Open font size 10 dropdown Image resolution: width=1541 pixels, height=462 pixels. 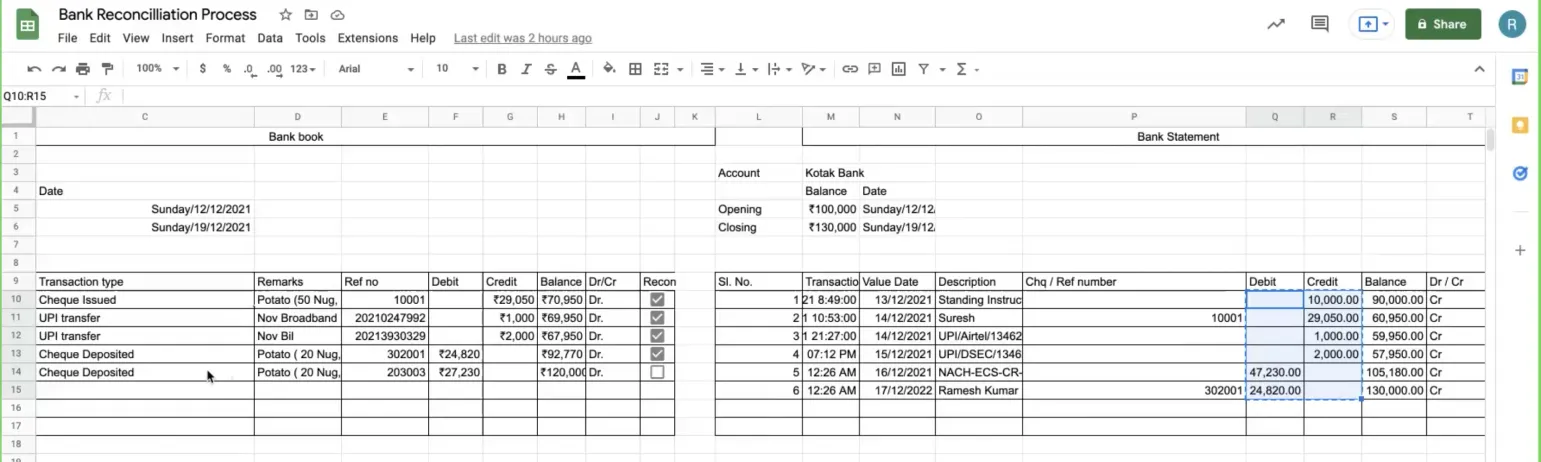coord(456,69)
